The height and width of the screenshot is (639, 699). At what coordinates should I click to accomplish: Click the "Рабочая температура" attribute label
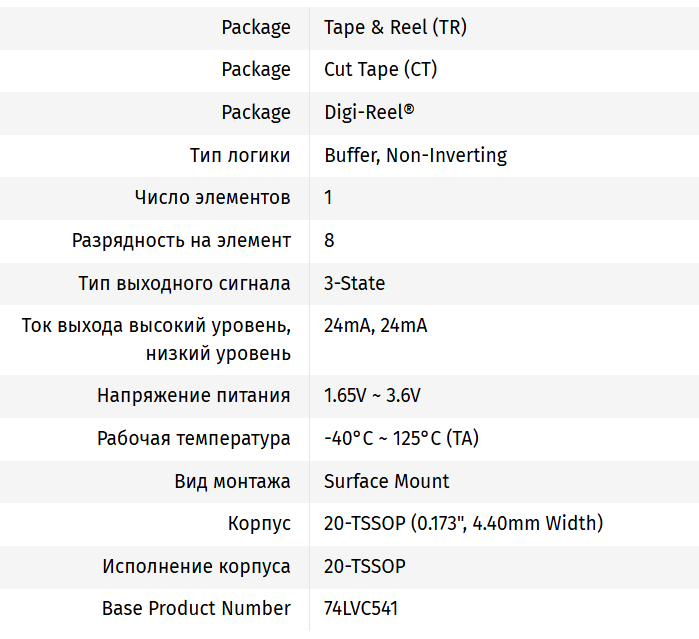click(x=193, y=438)
